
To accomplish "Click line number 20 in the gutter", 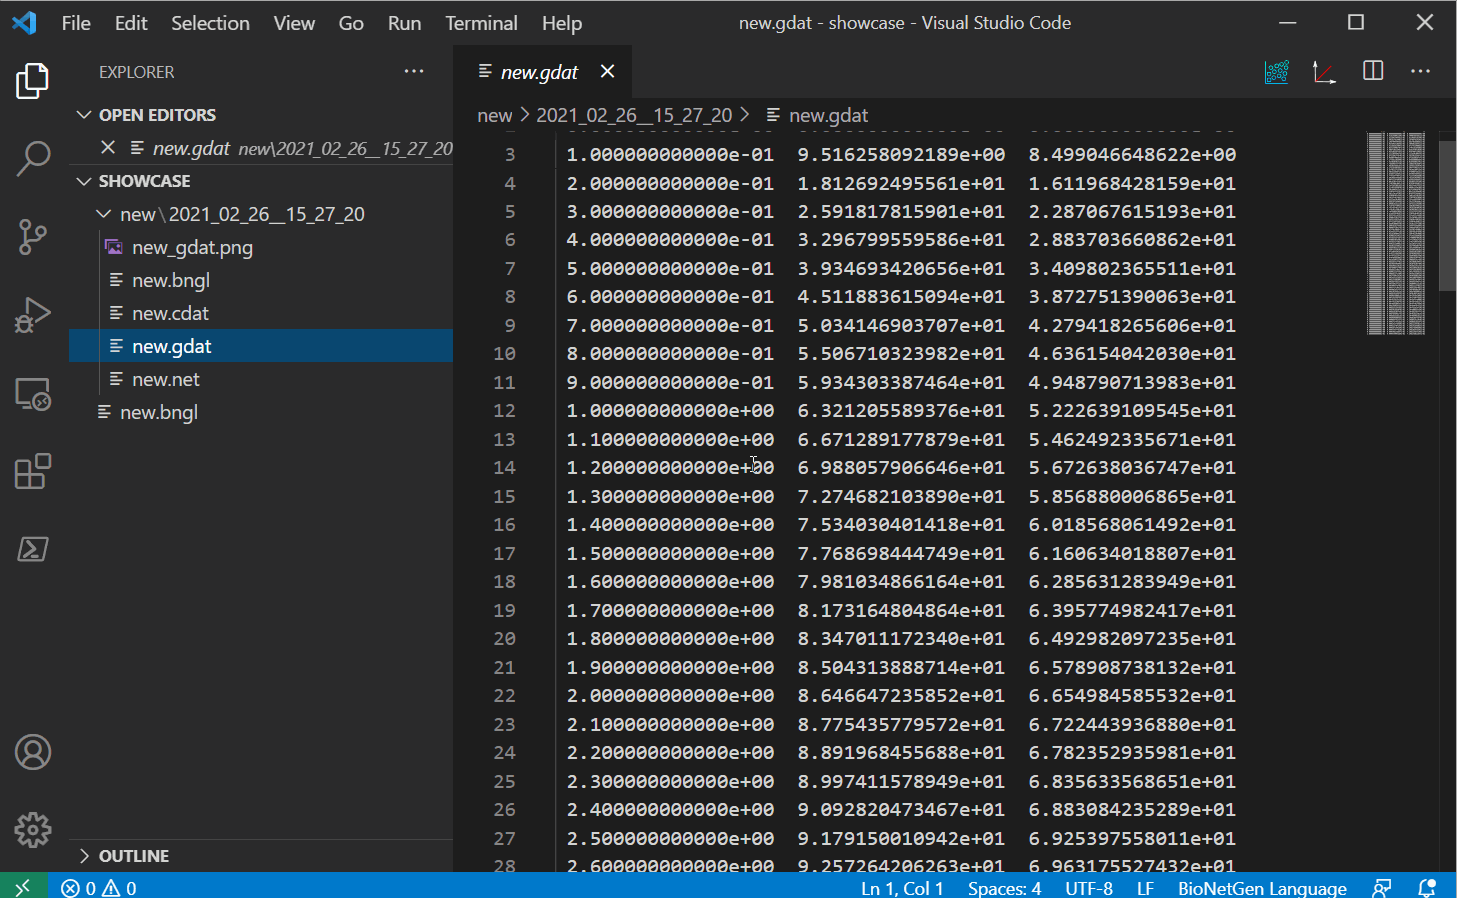I will [504, 639].
